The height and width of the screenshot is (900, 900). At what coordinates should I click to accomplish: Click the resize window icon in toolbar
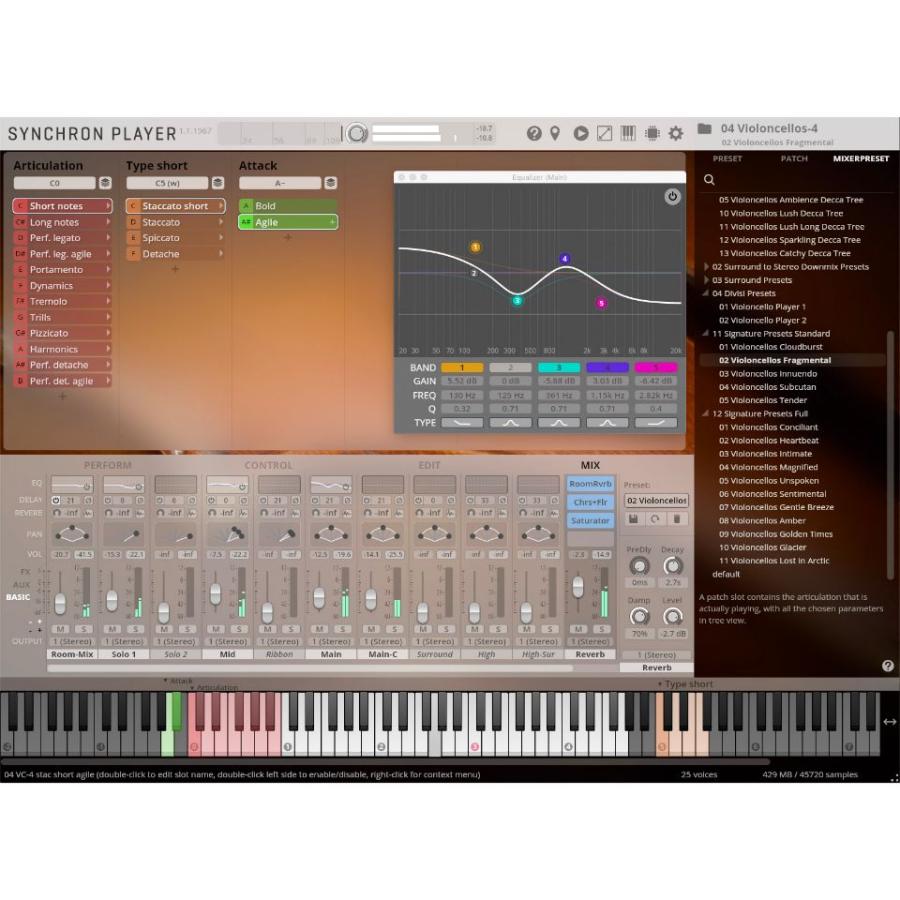604,134
